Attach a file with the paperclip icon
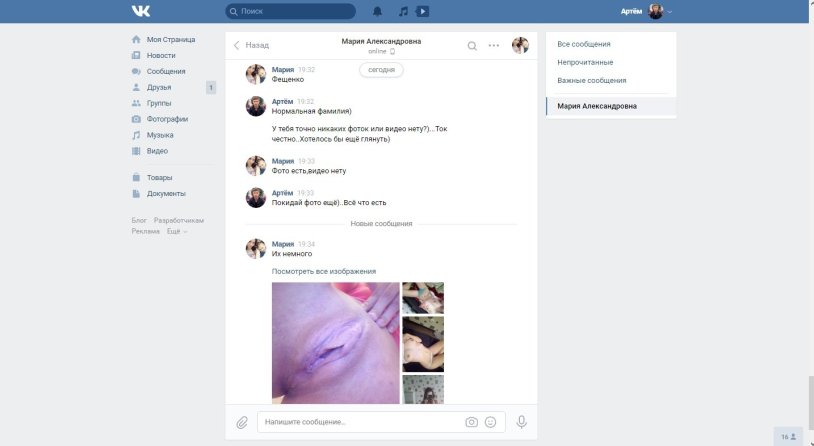Image resolution: width=814 pixels, height=446 pixels. click(x=242, y=422)
